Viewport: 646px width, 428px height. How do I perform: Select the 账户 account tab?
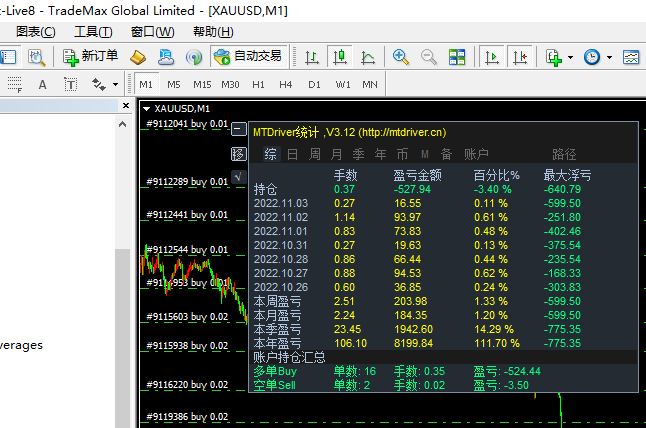476,154
